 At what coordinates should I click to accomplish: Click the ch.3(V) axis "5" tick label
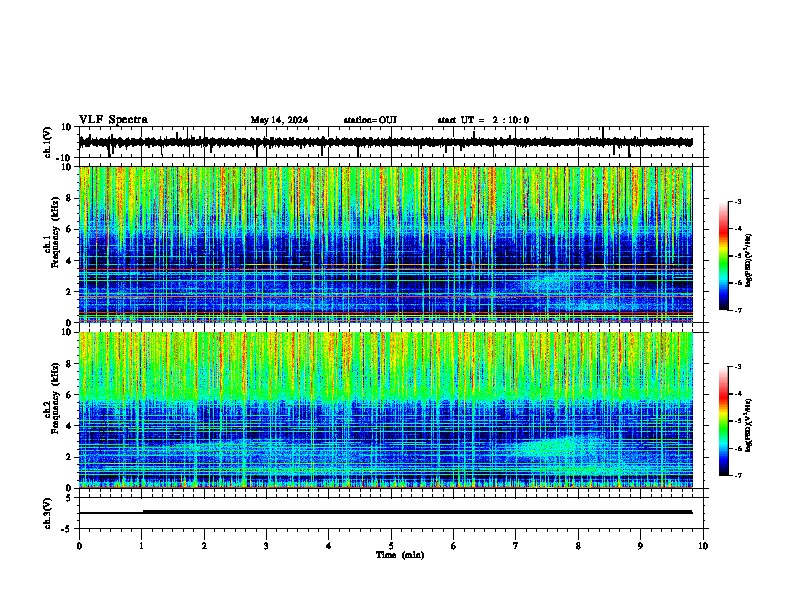[x=70, y=498]
